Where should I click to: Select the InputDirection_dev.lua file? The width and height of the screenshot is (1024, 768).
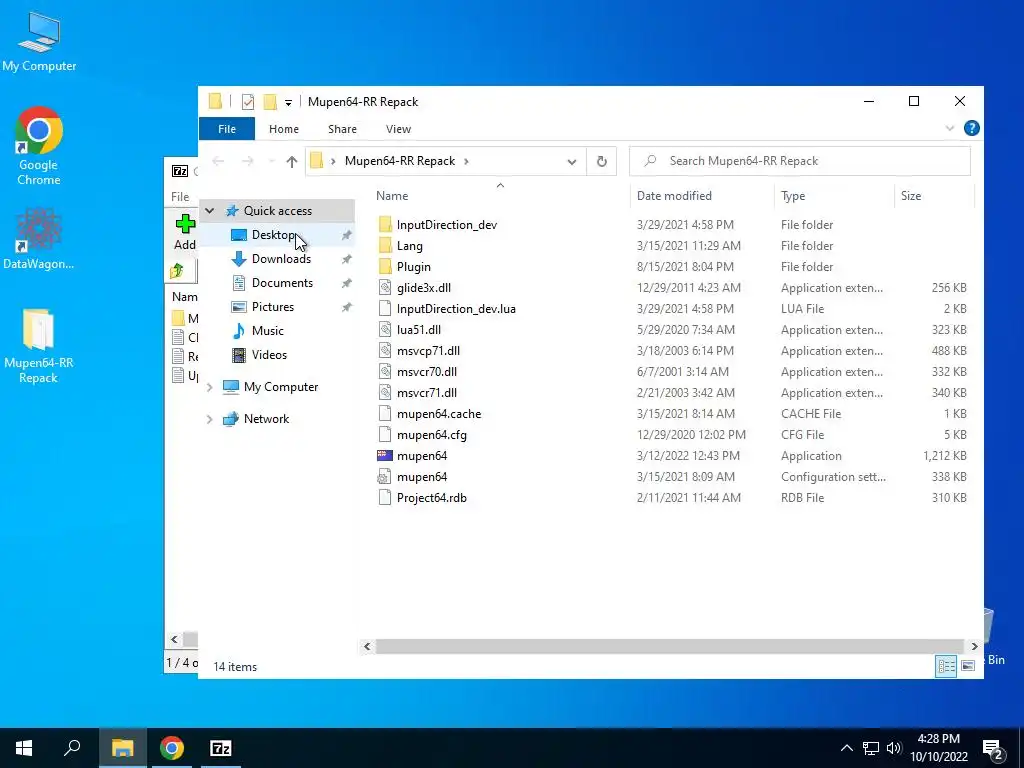(456, 308)
